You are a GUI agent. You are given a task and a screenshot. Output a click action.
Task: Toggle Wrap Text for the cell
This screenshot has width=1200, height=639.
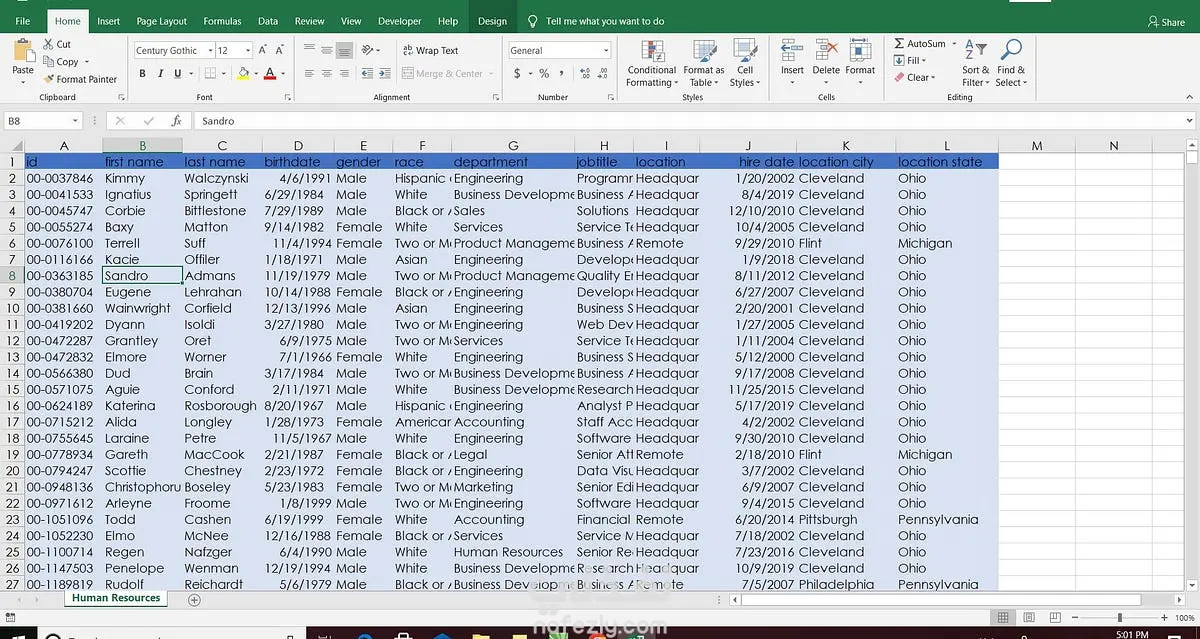click(430, 50)
